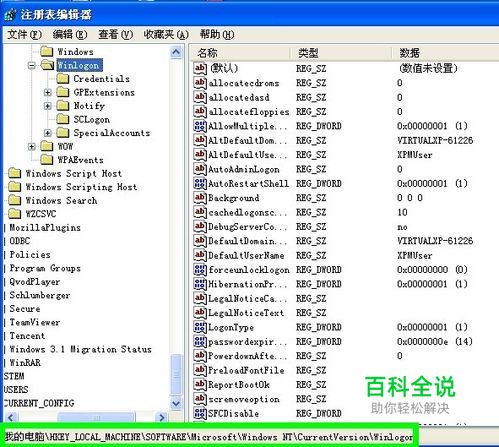Click tree pane scroll left arrow

11,417
